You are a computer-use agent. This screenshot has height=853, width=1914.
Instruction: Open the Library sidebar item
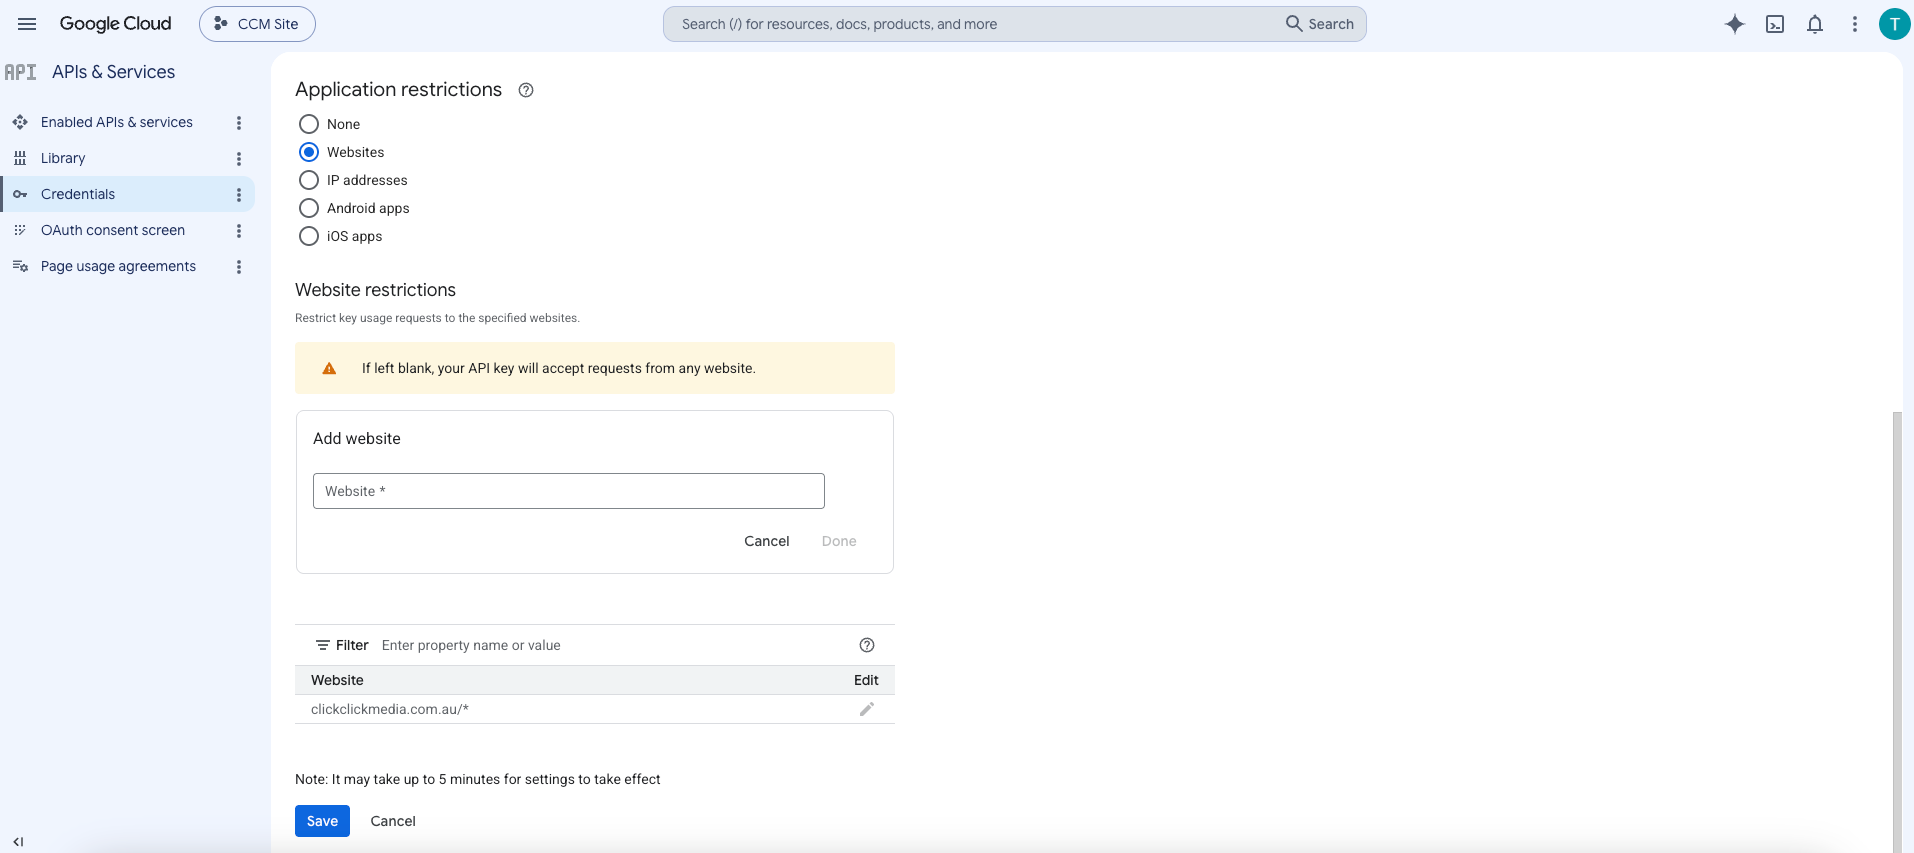(63, 158)
